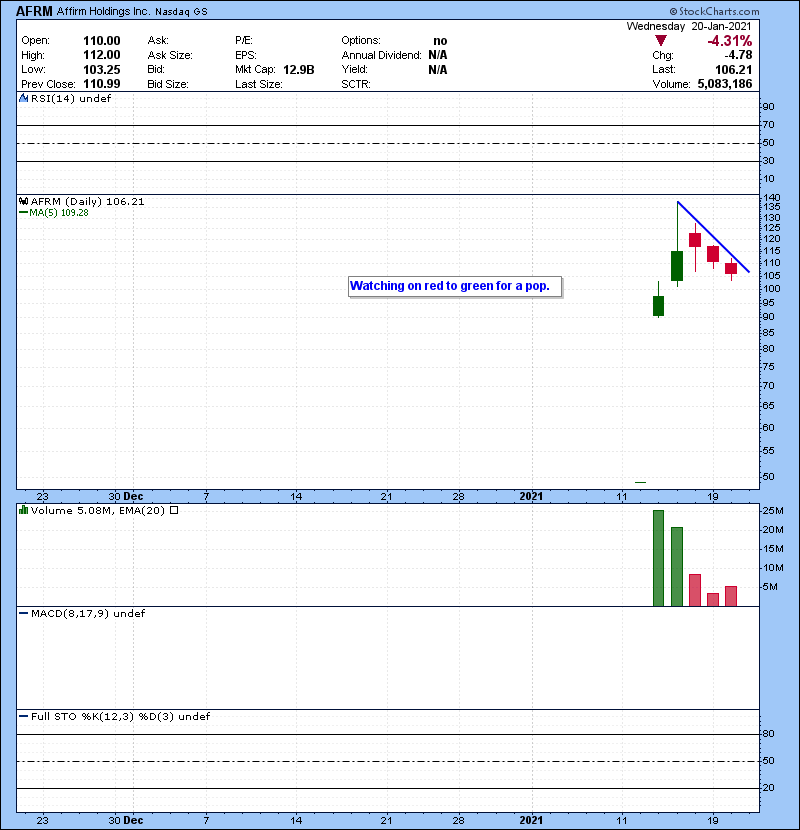The image size is (800, 830).
Task: Click the Low value 103.25
Action: tap(102, 70)
